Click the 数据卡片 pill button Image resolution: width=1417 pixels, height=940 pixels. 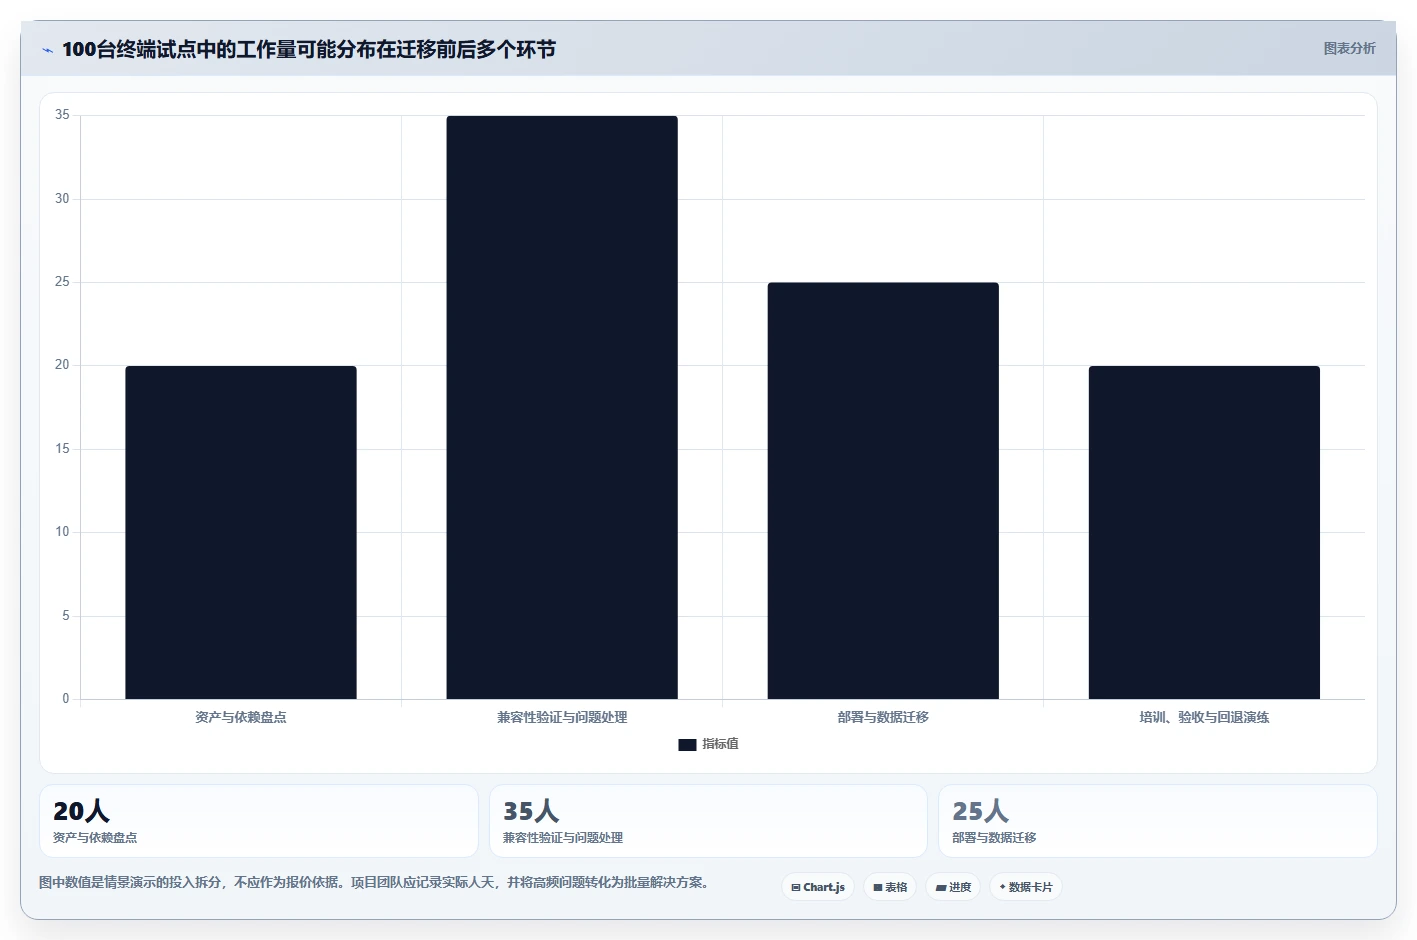[x=1026, y=887]
